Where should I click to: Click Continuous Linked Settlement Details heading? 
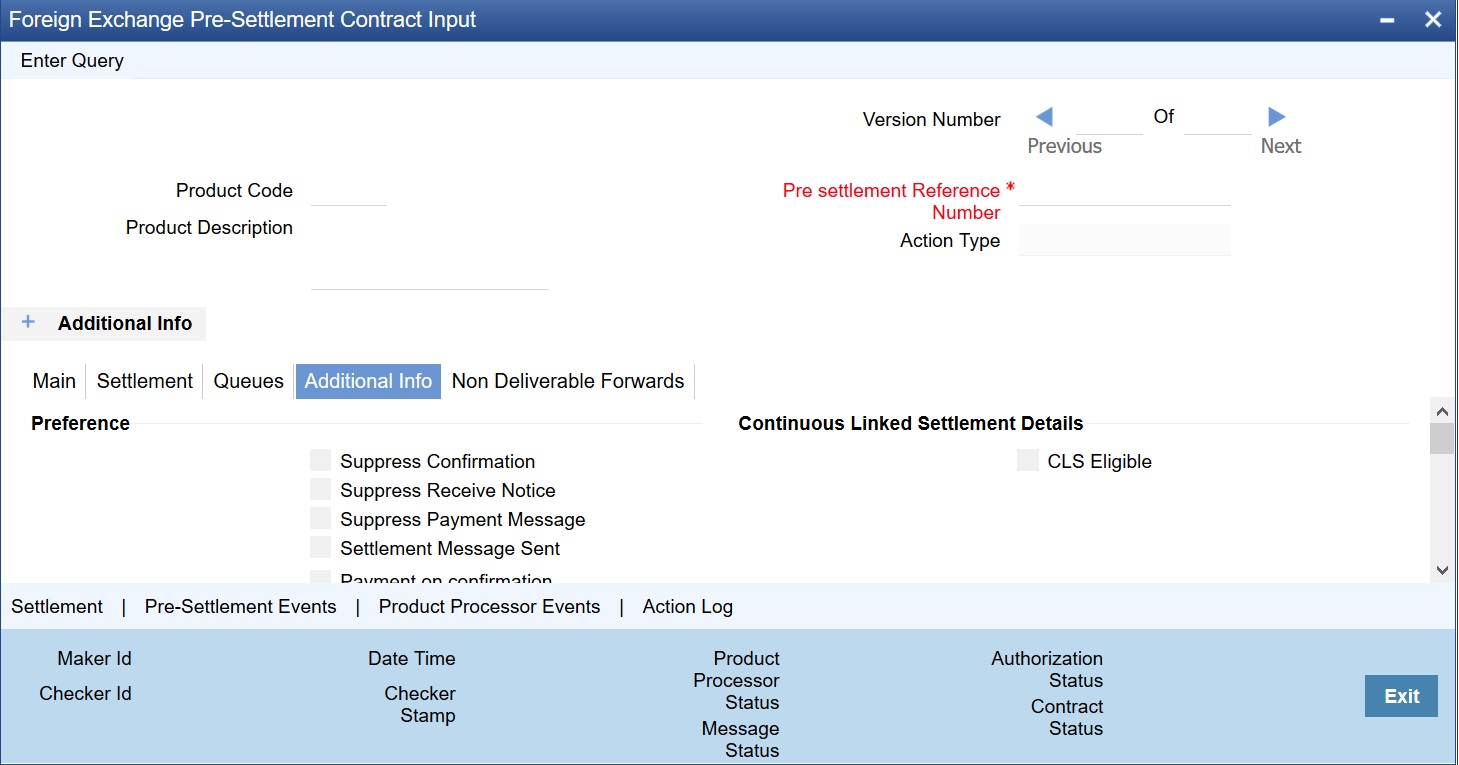coord(911,423)
